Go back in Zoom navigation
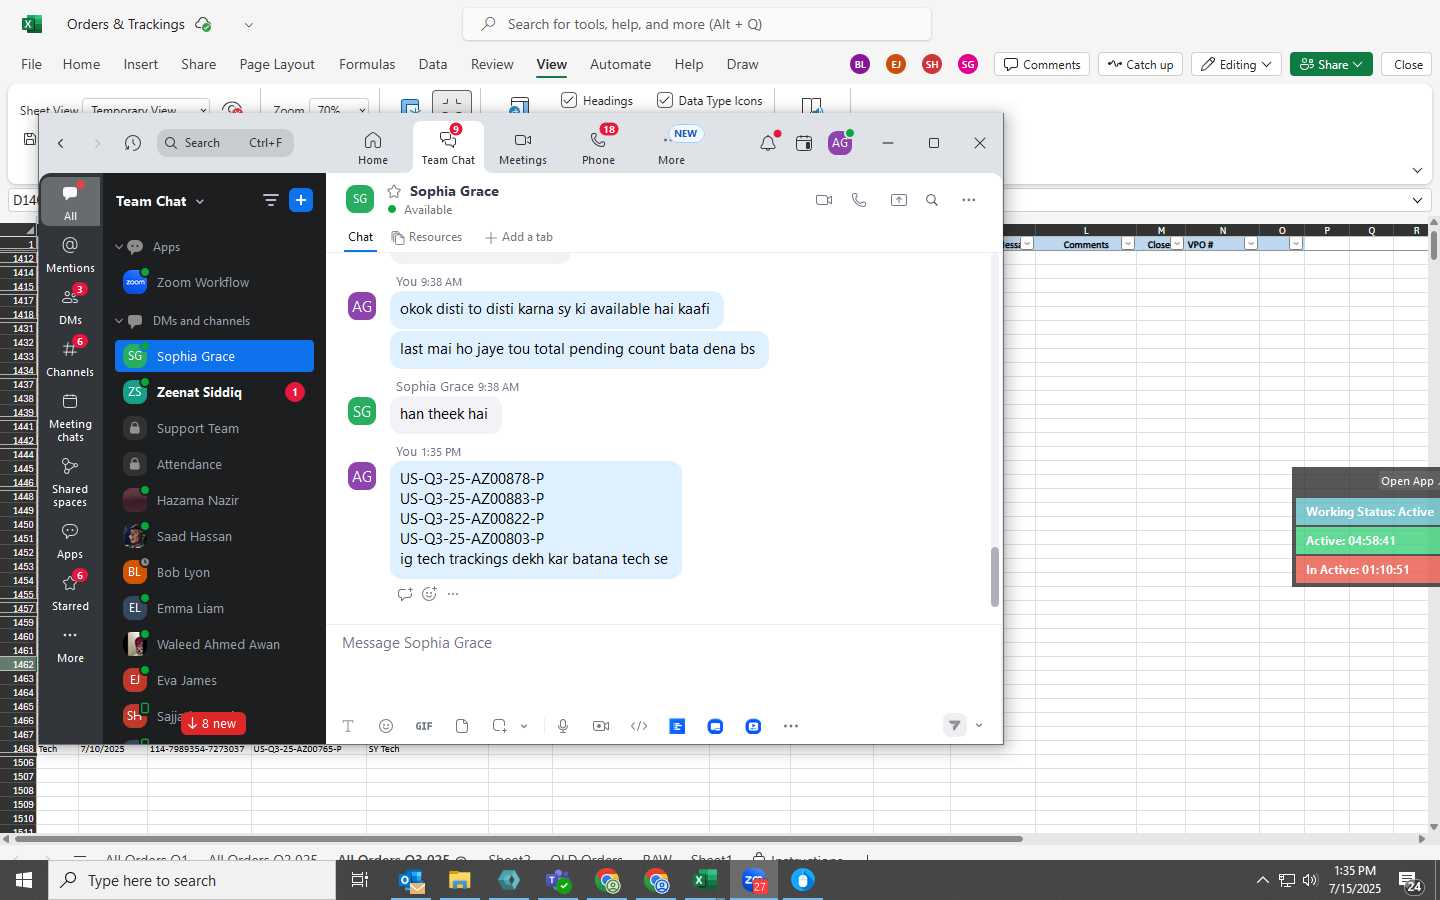Screen dimensions: 1440x900 pyautogui.click(x=61, y=143)
